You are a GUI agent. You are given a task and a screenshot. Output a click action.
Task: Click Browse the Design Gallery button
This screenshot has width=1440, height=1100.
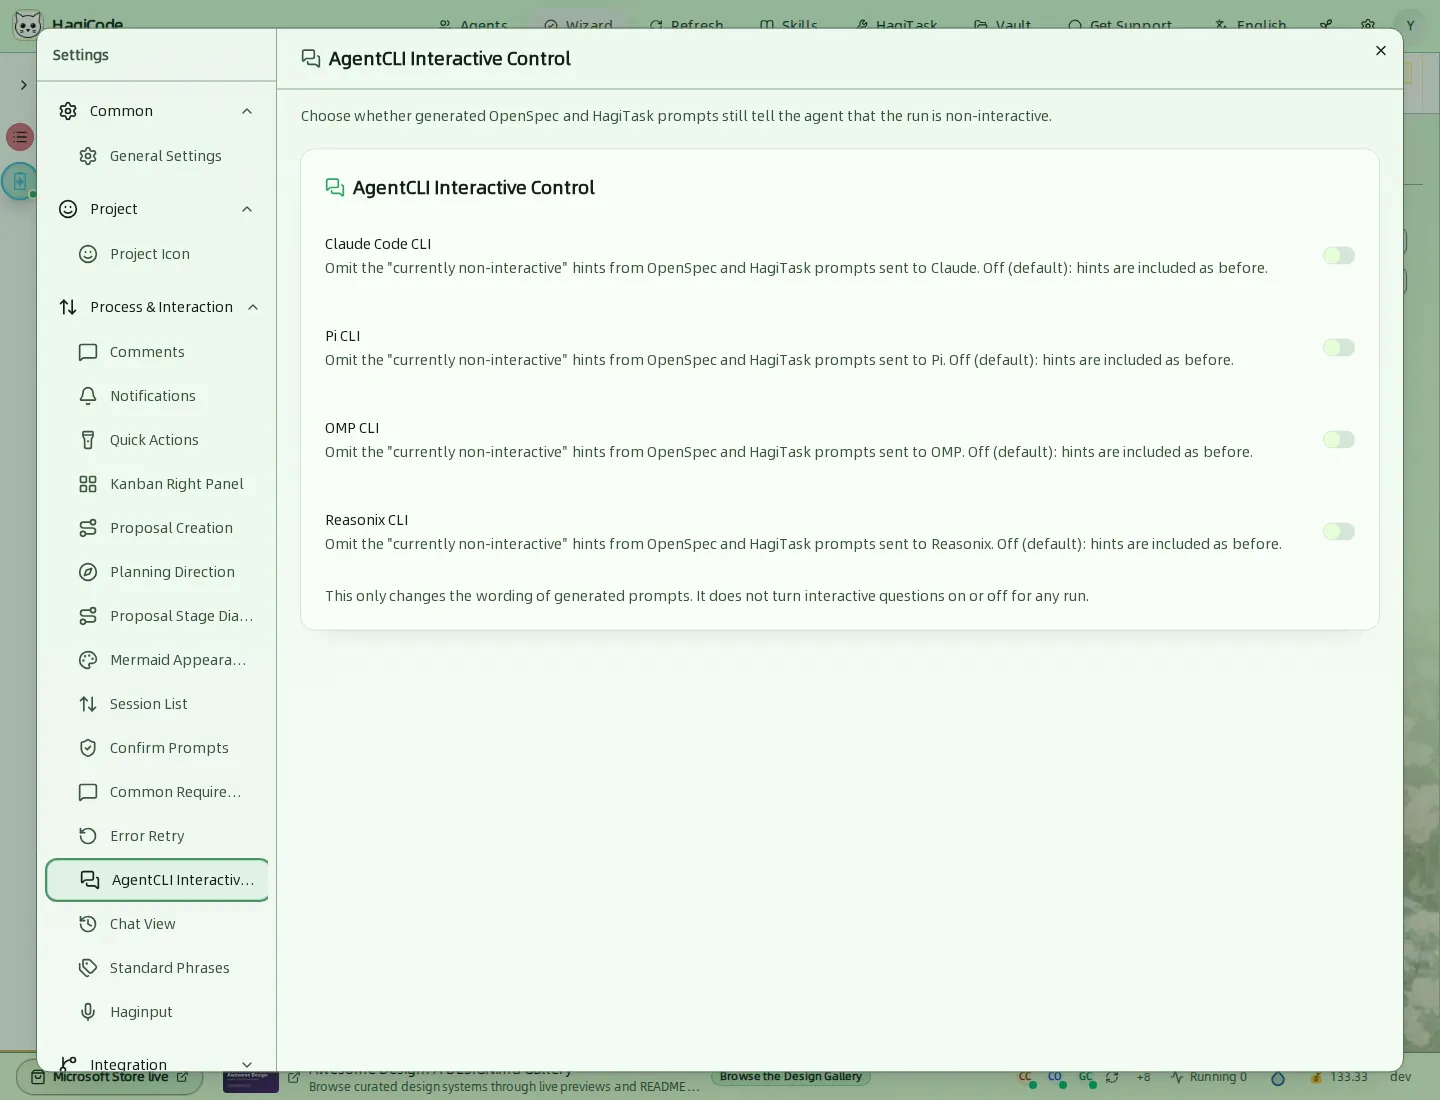pyautogui.click(x=790, y=1077)
